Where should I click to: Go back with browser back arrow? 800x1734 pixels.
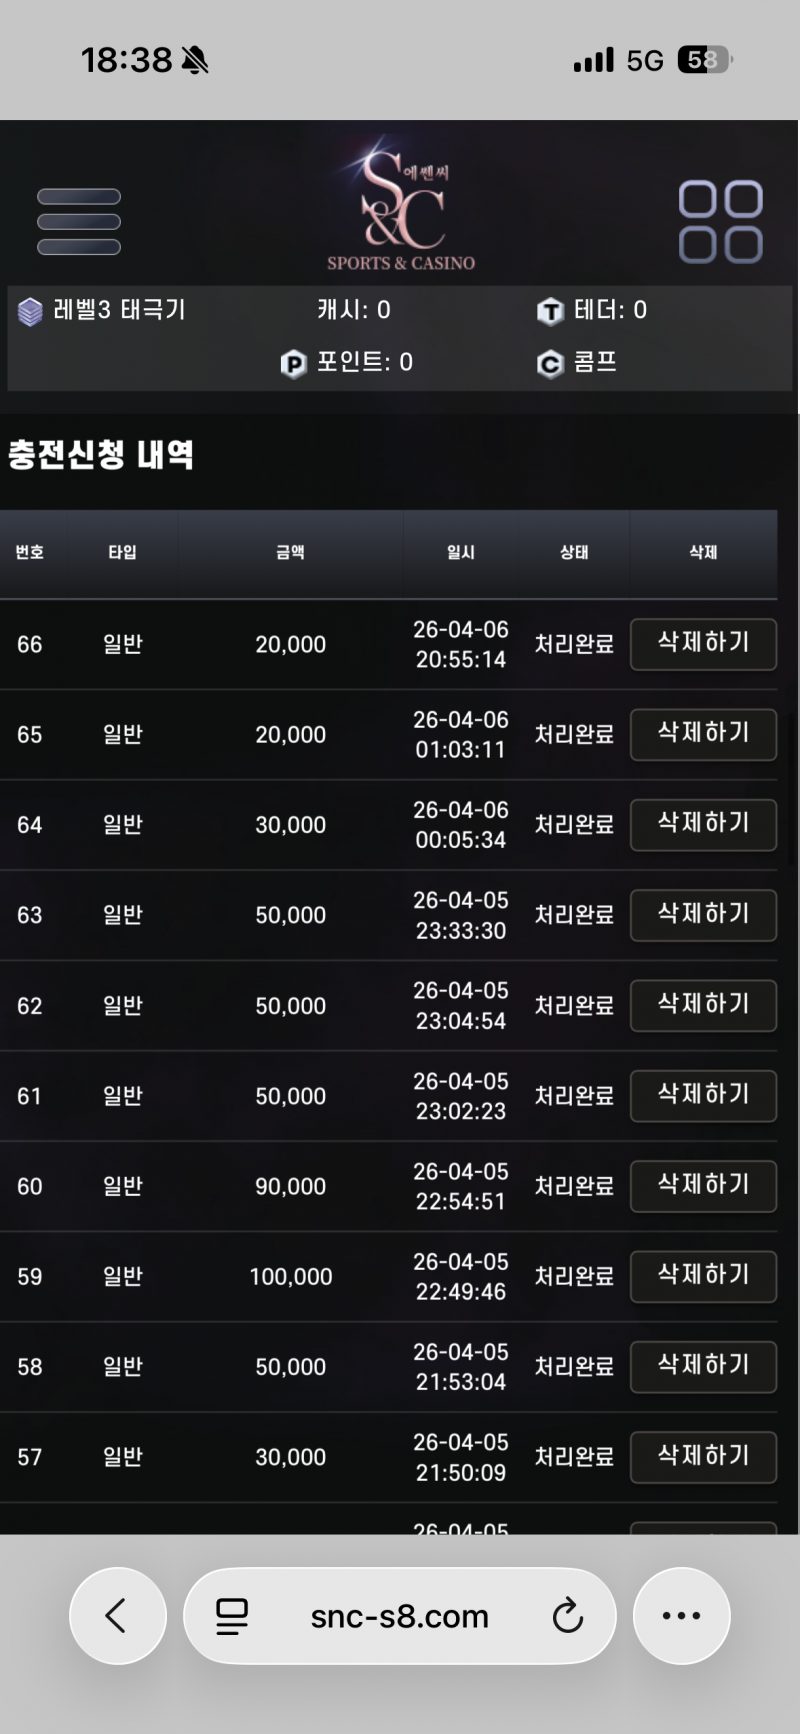(x=117, y=1616)
